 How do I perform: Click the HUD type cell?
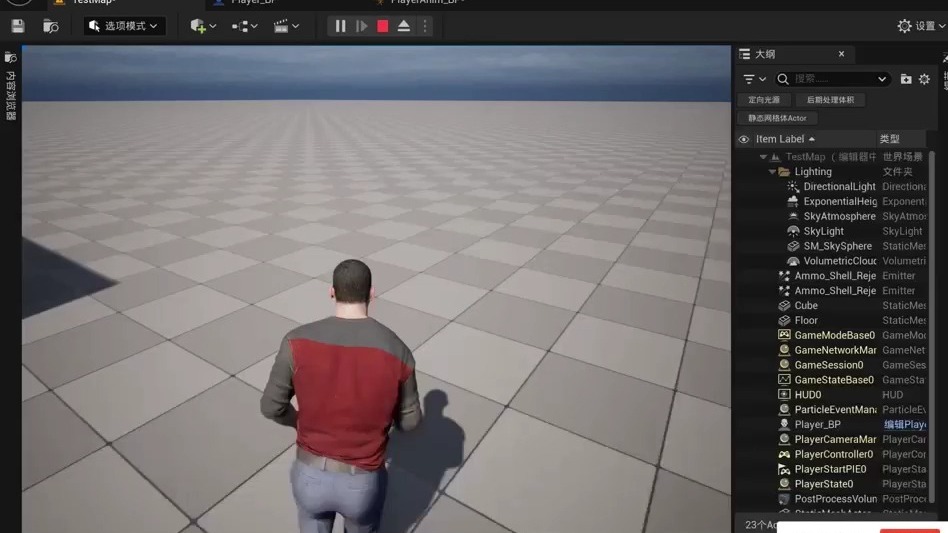pos(892,395)
